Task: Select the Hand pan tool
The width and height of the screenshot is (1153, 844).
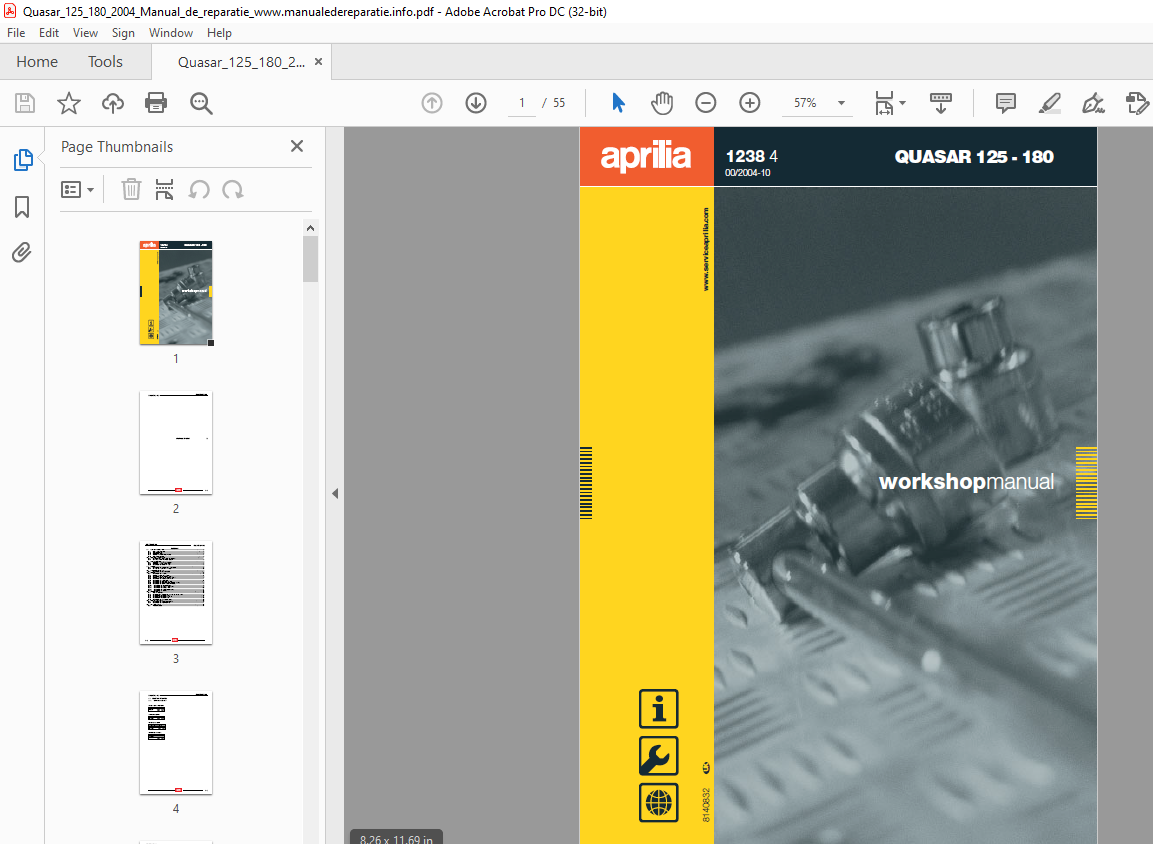Action: tap(662, 103)
